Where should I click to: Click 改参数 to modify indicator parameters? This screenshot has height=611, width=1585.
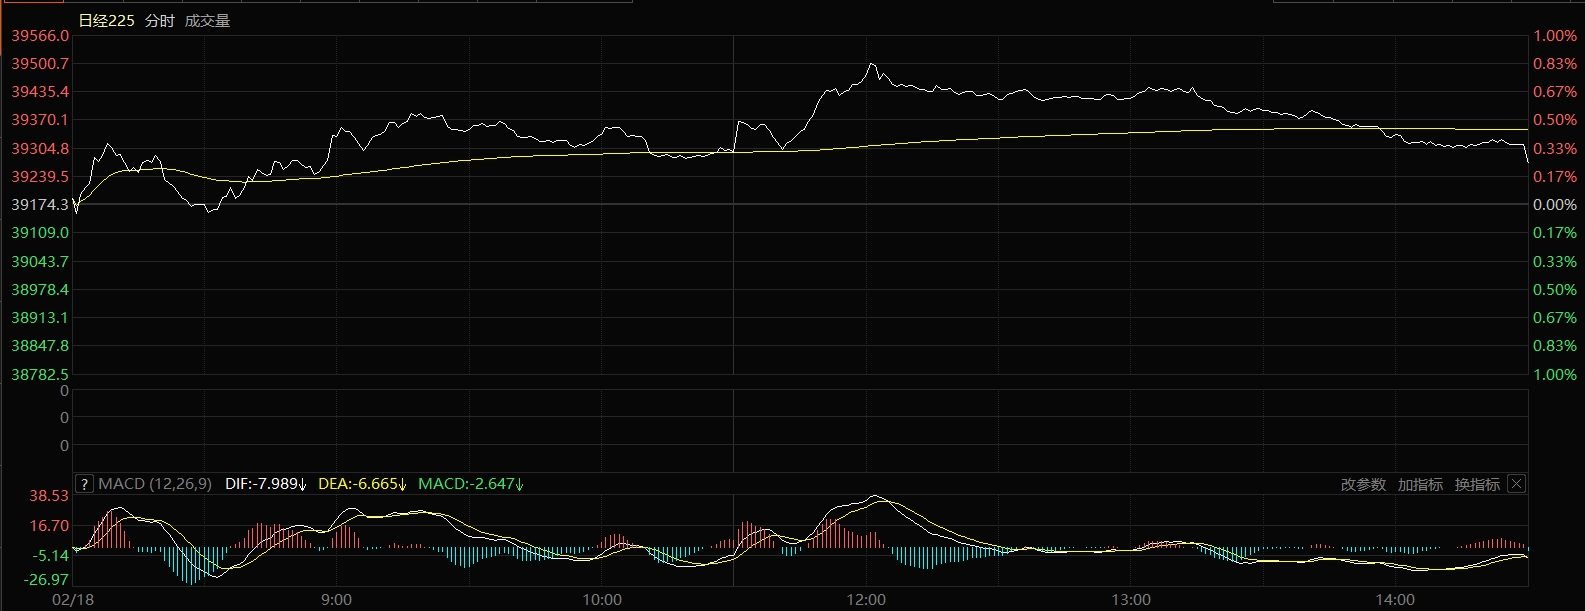(x=1363, y=485)
